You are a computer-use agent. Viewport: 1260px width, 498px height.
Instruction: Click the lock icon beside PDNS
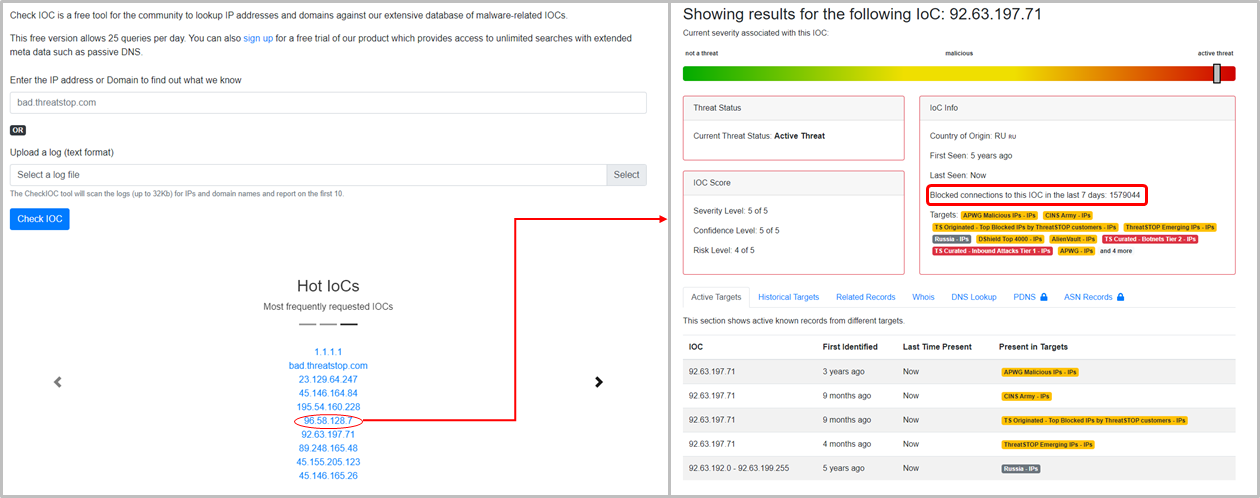1044,297
